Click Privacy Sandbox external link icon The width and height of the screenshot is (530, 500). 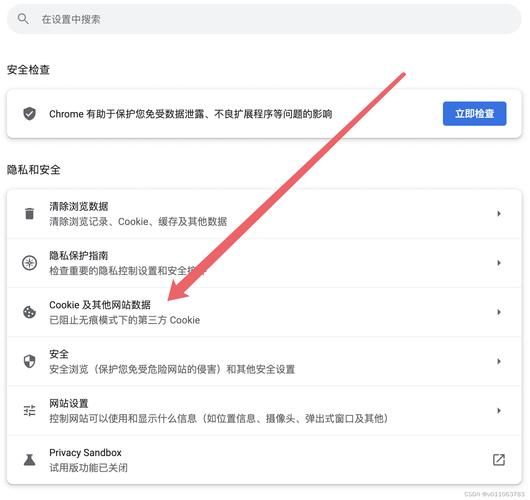click(499, 460)
